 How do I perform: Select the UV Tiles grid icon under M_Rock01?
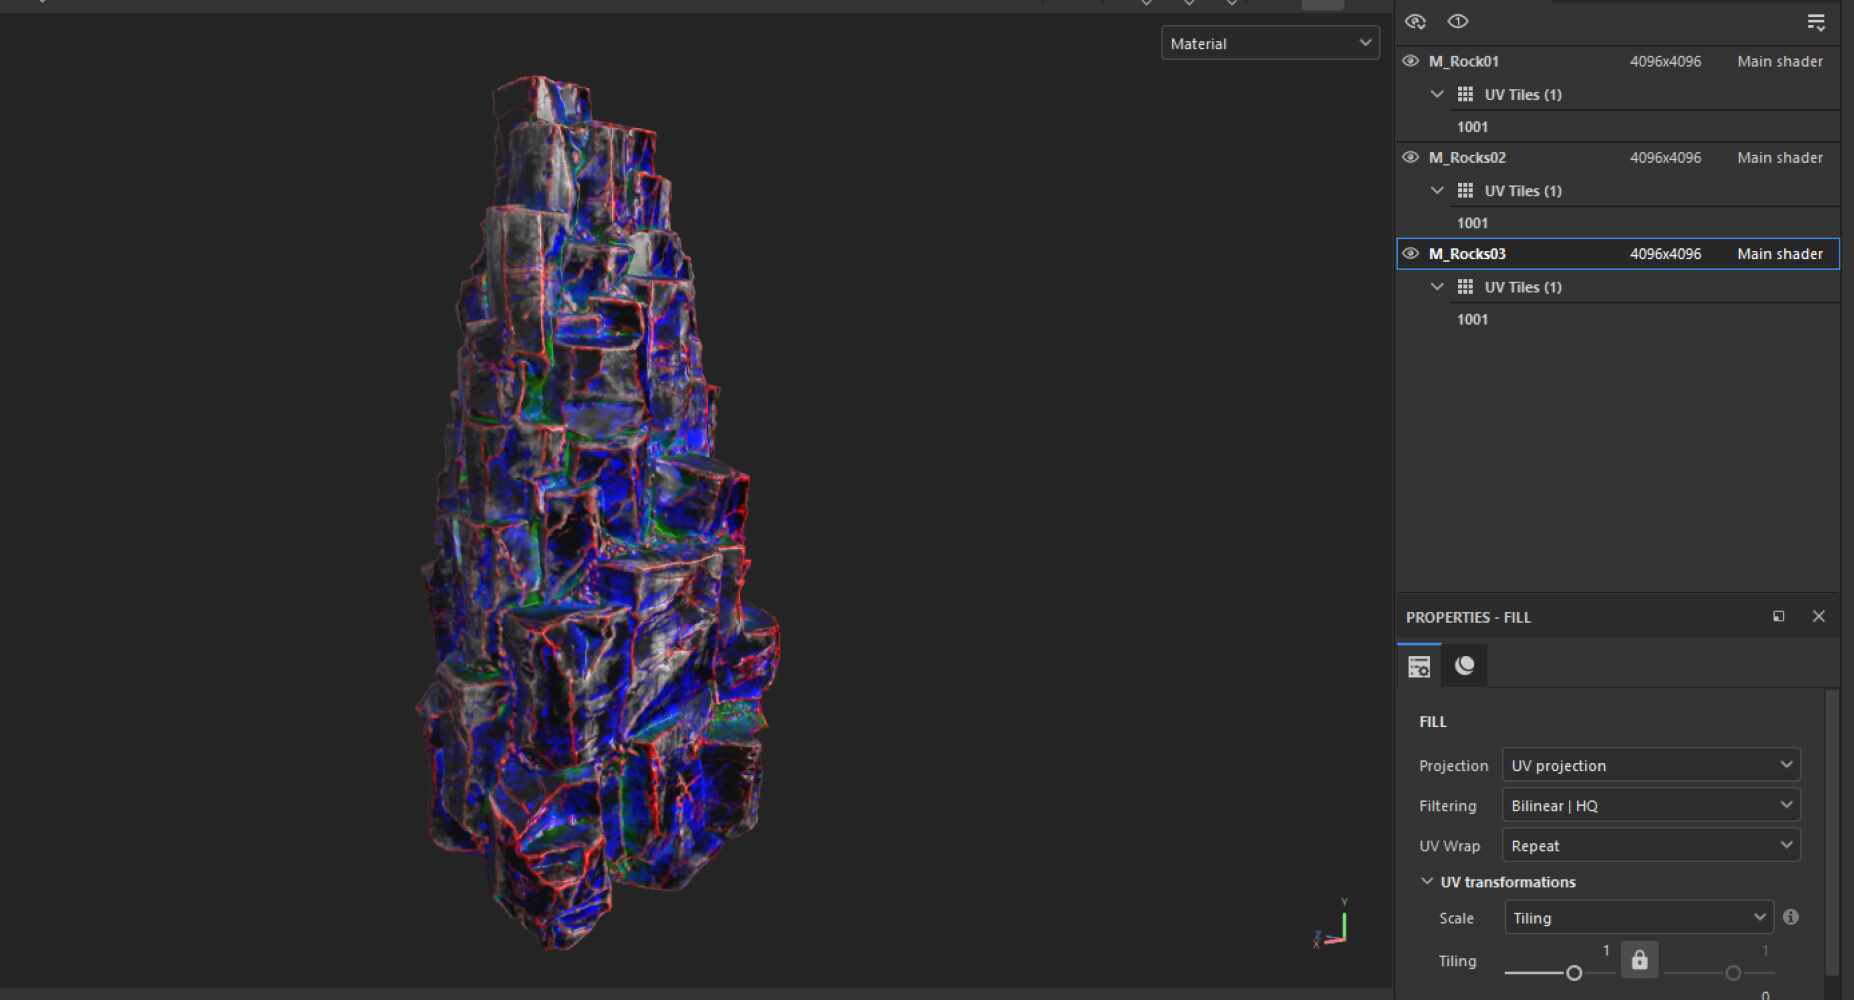(1466, 94)
